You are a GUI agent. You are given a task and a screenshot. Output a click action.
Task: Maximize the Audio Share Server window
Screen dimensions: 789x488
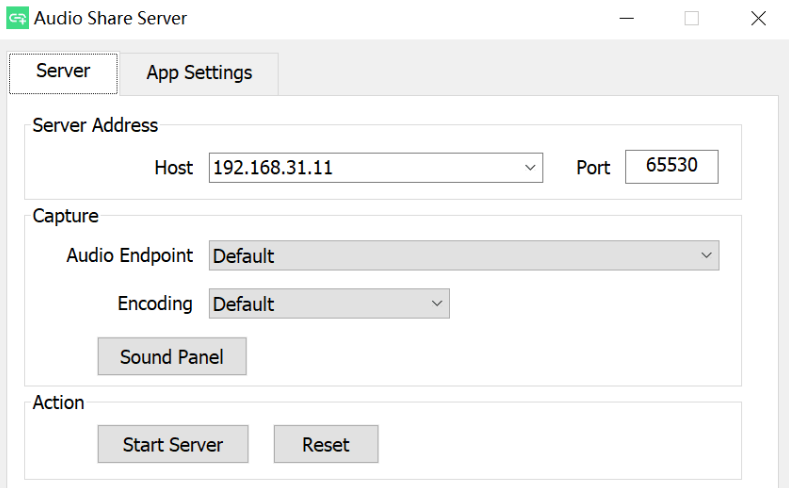pos(691,18)
